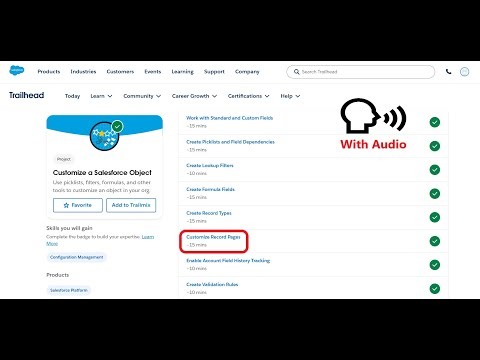Click the phone contact icon
Viewport: 480px width, 360px height.
[449, 71]
